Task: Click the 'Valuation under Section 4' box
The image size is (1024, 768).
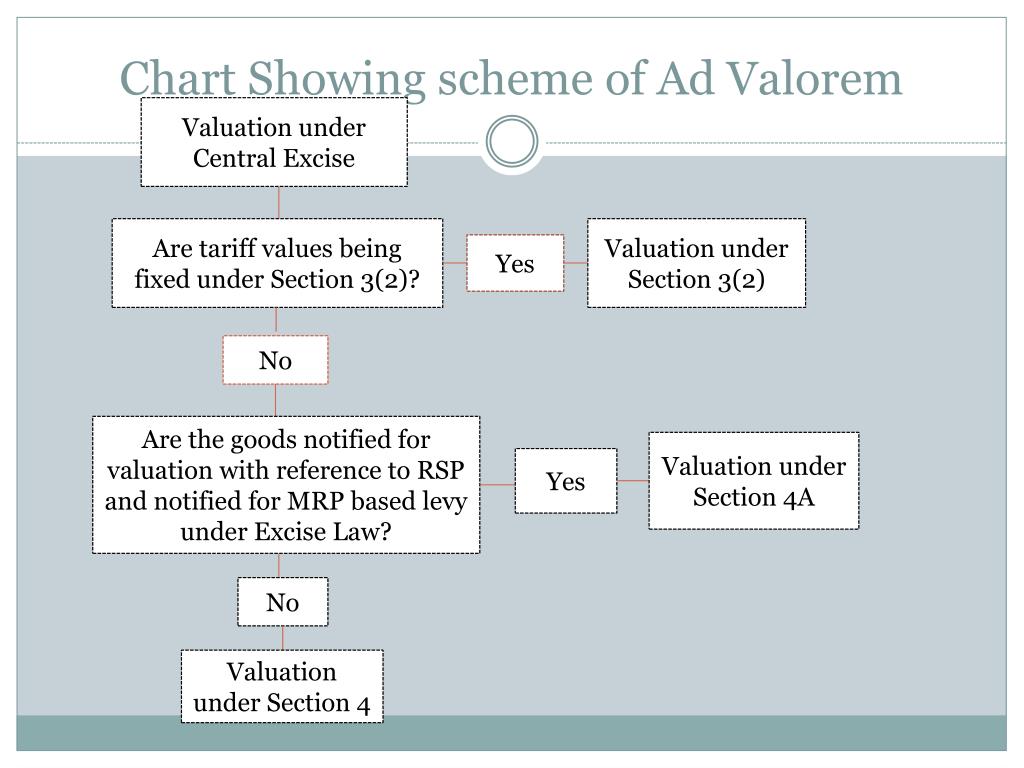Action: coord(282,686)
